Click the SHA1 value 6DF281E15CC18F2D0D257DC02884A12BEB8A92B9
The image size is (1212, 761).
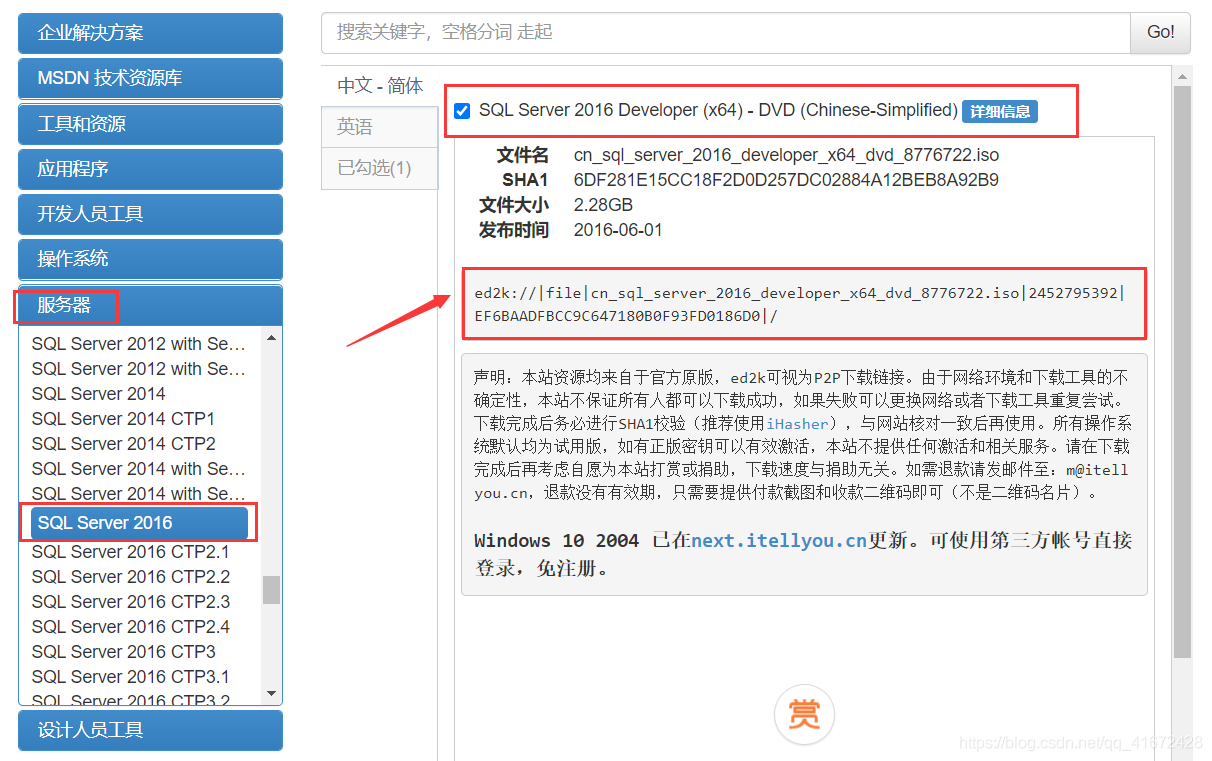786,180
